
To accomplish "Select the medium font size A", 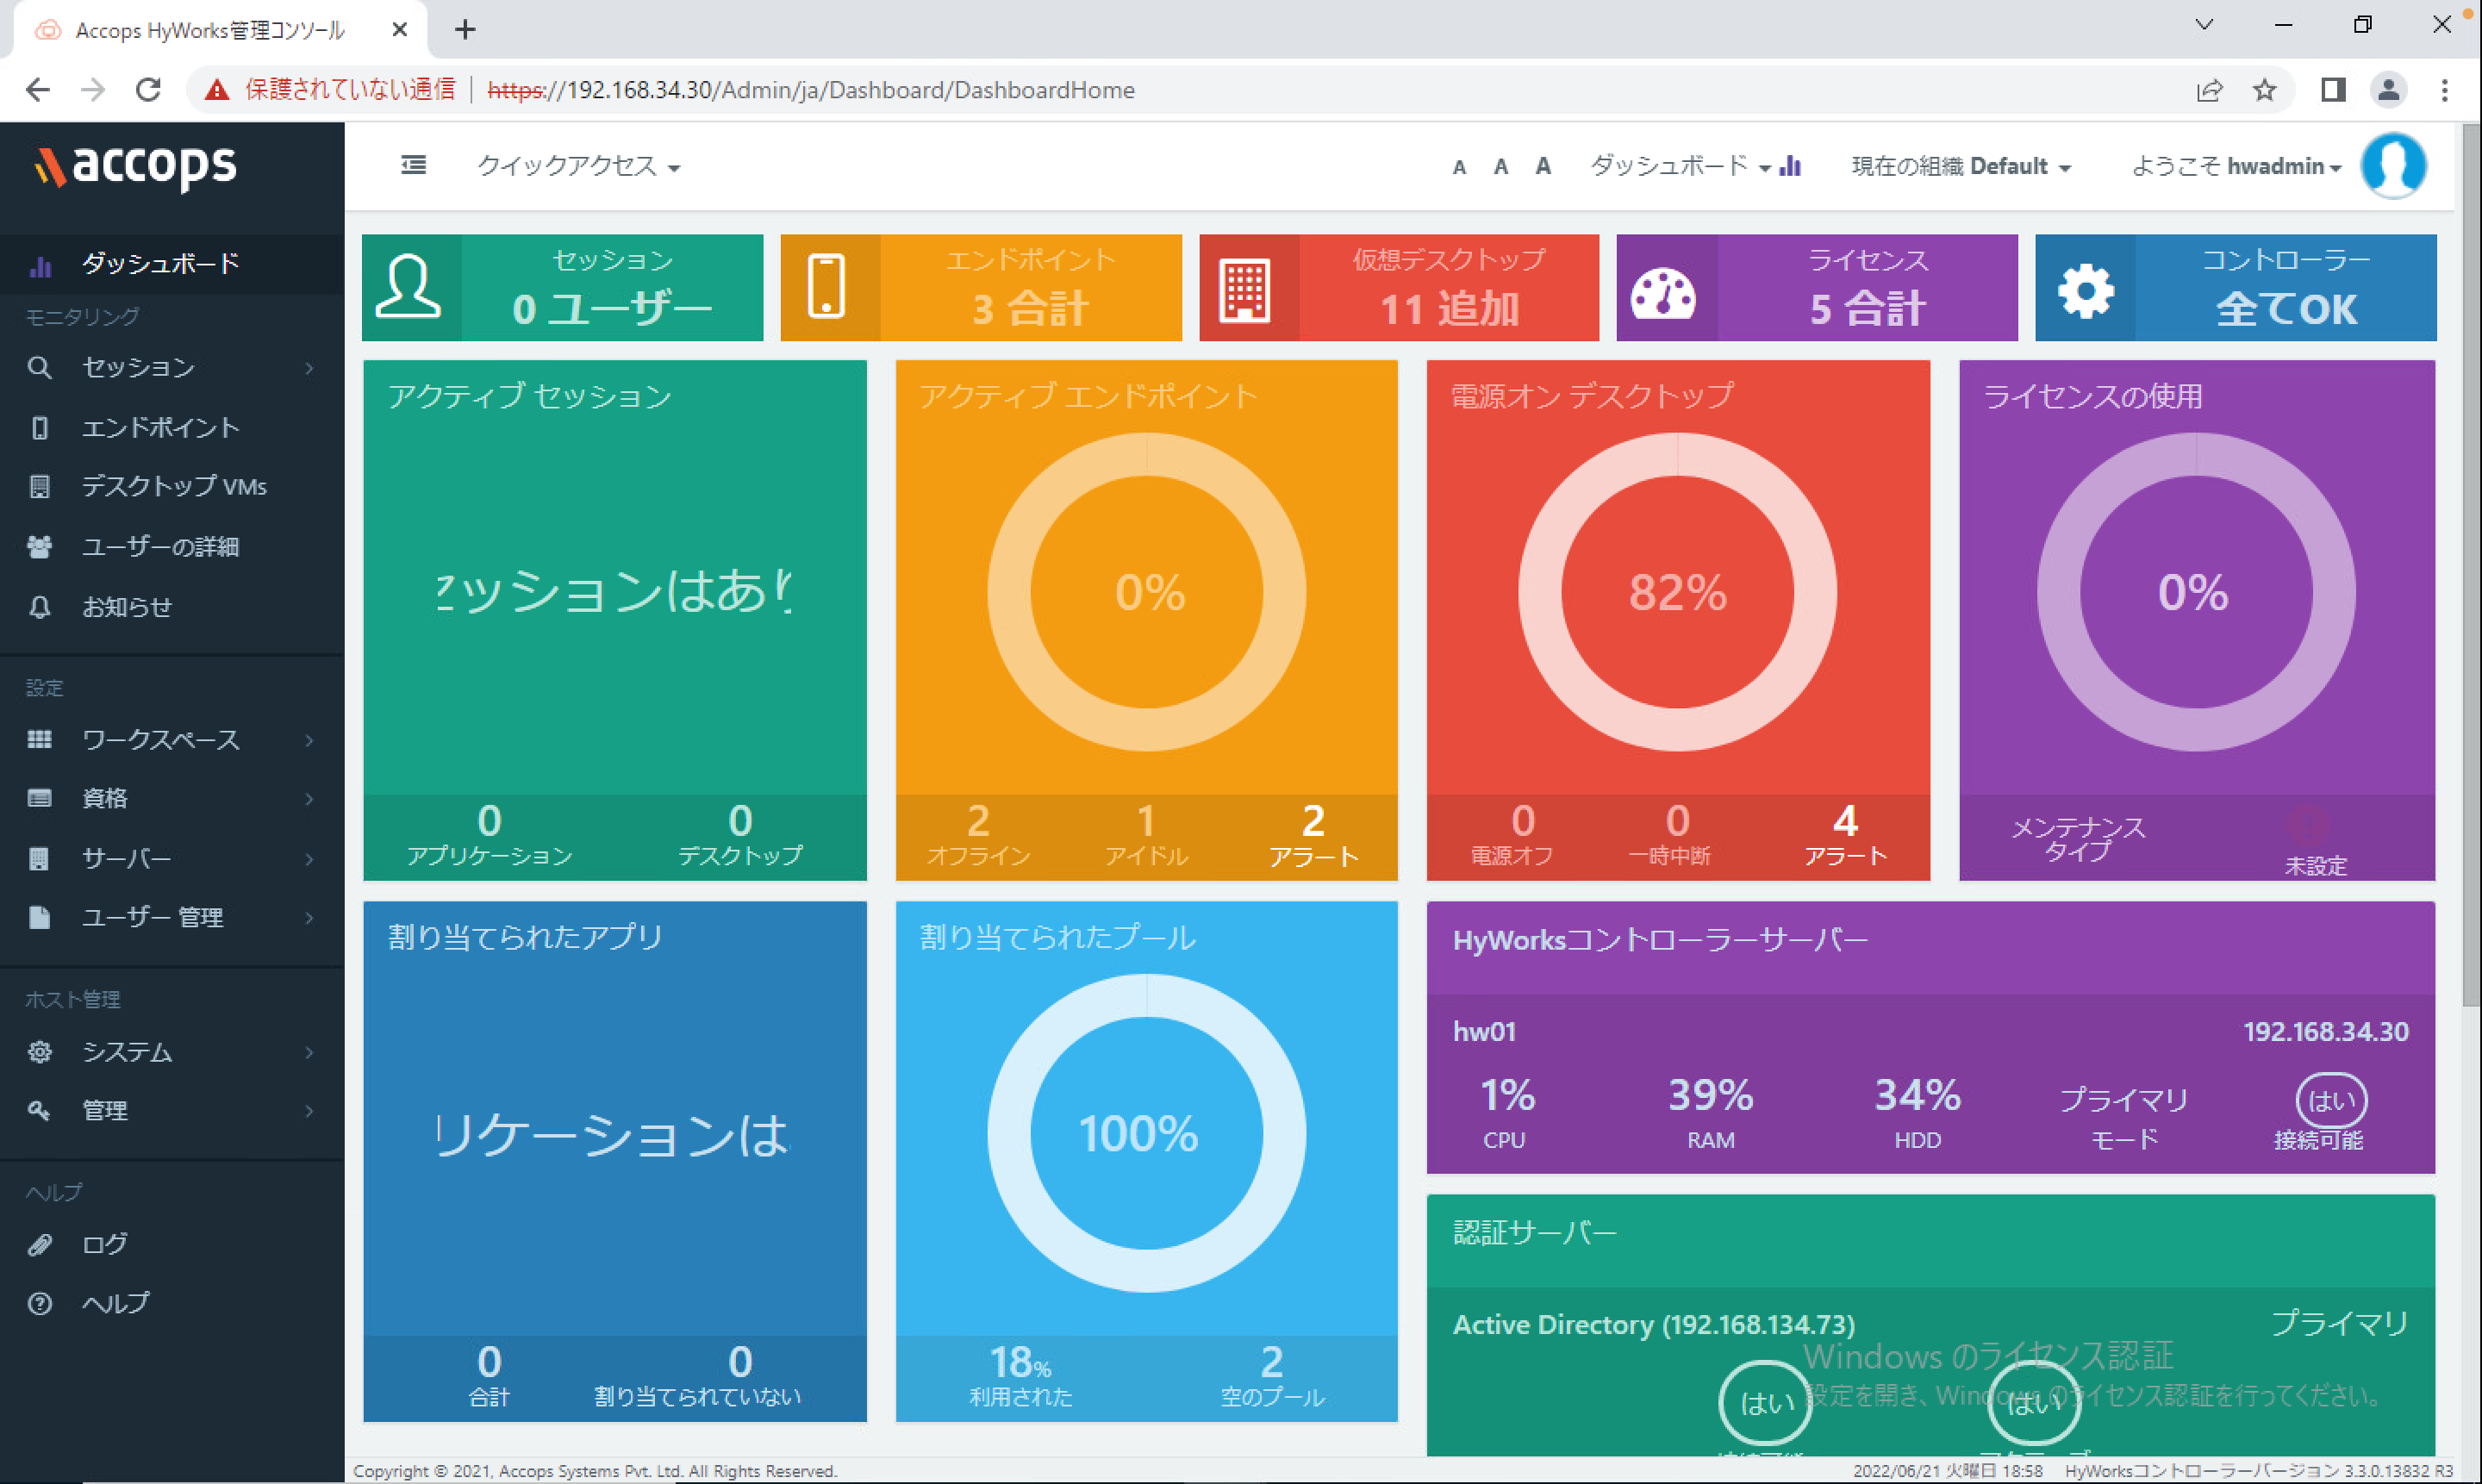I will pyautogui.click(x=1500, y=166).
